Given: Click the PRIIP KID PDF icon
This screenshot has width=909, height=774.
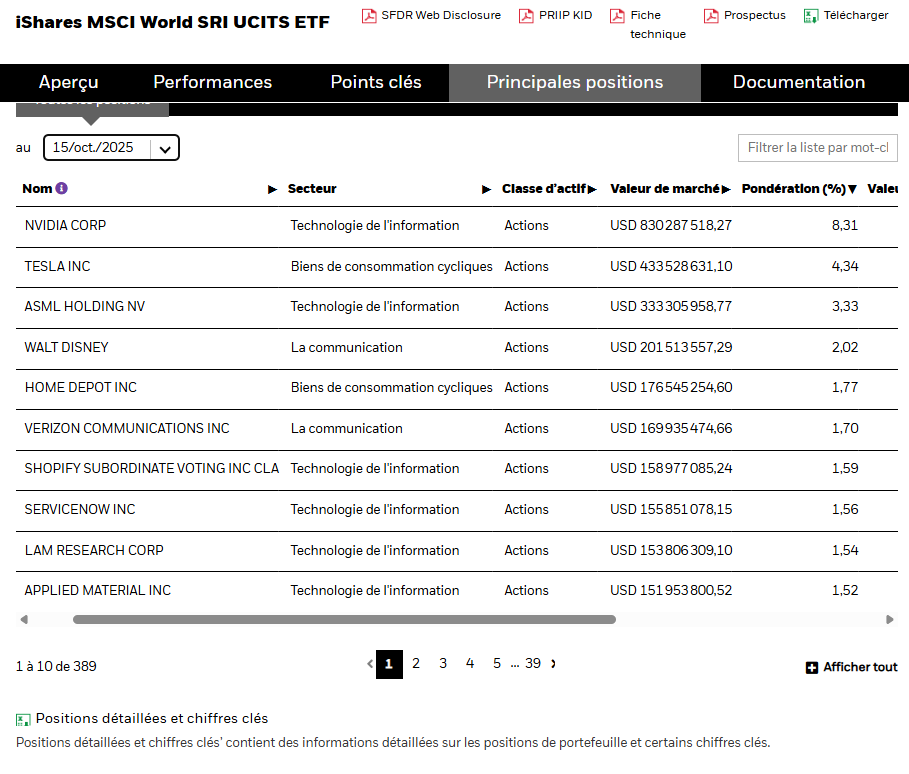Looking at the screenshot, I should click(x=526, y=16).
